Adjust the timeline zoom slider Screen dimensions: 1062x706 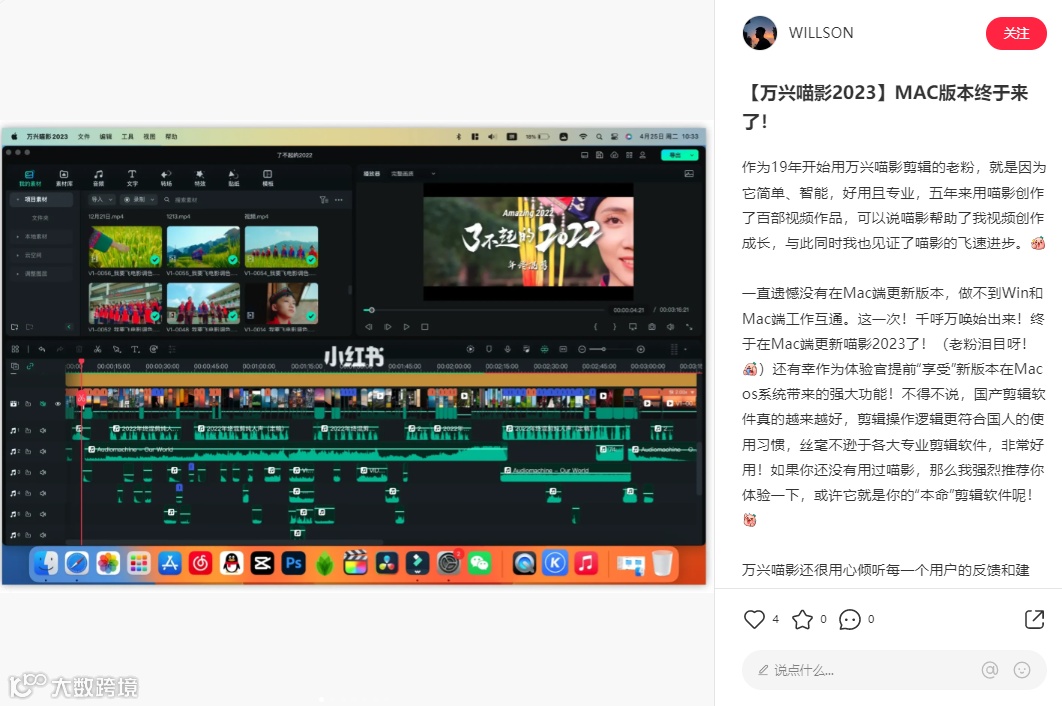[605, 349]
